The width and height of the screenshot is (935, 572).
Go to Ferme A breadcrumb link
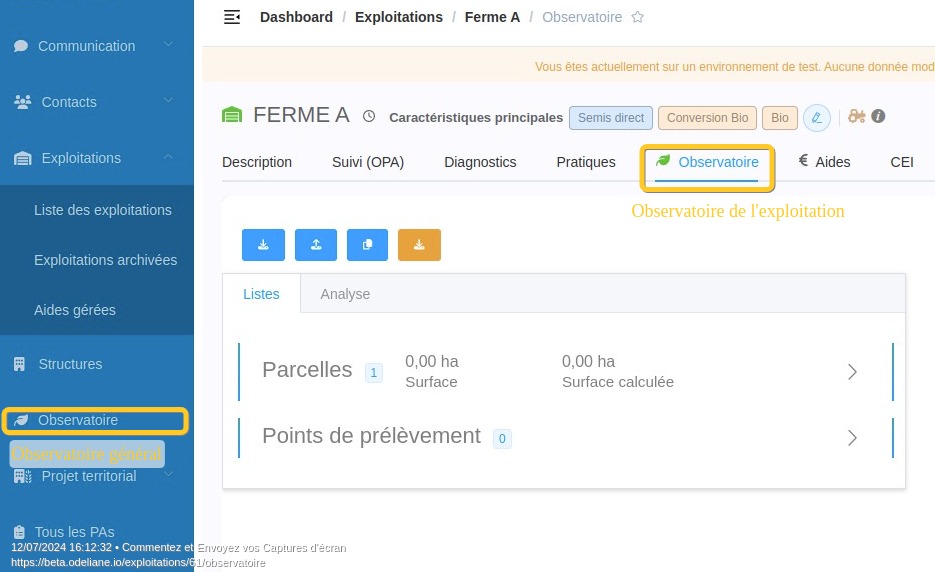492,17
